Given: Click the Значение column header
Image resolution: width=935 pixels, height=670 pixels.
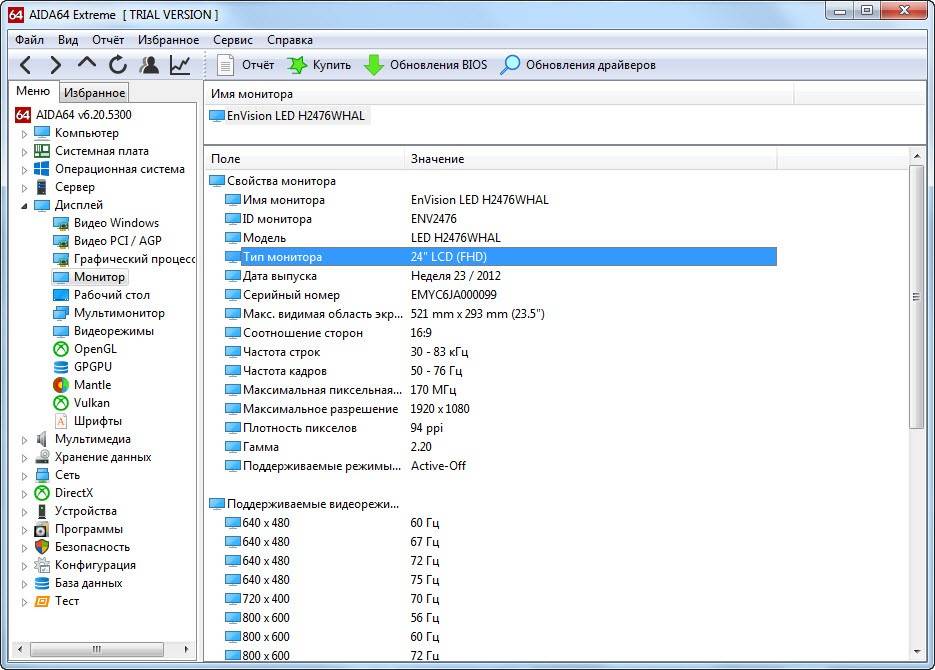Looking at the screenshot, I should 438,159.
